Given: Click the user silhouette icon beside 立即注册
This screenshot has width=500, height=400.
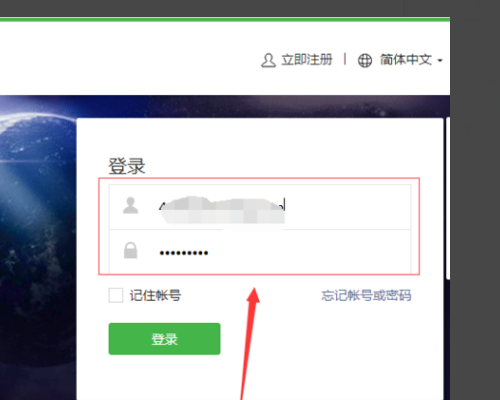Looking at the screenshot, I should click(268, 60).
